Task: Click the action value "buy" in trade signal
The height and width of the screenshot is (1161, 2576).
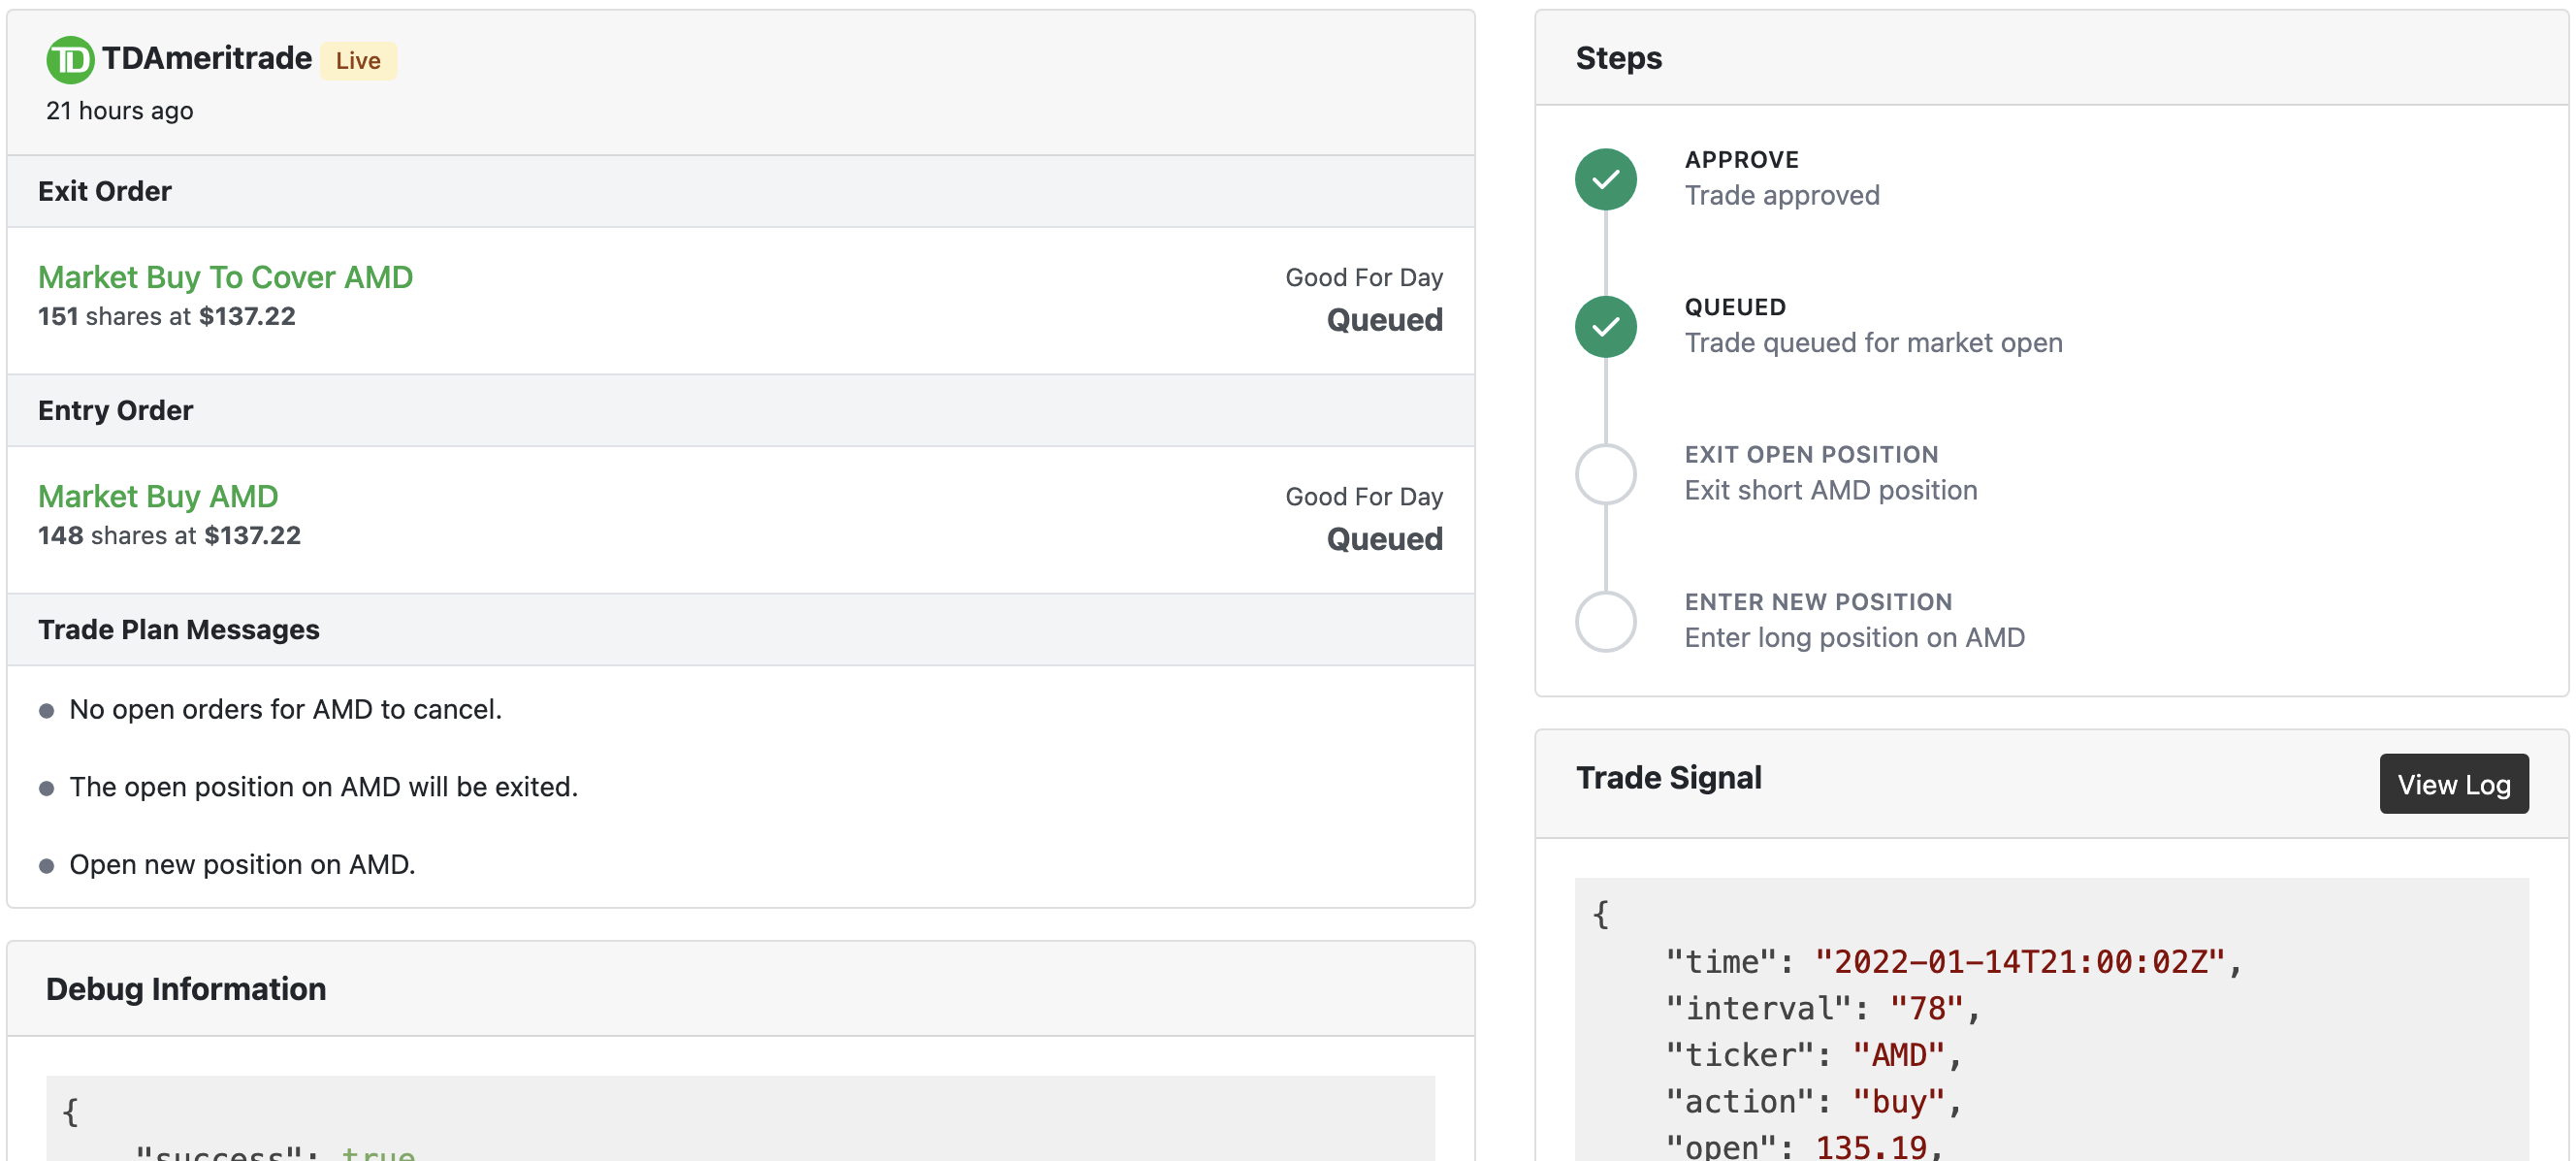Action: 1898,1101
